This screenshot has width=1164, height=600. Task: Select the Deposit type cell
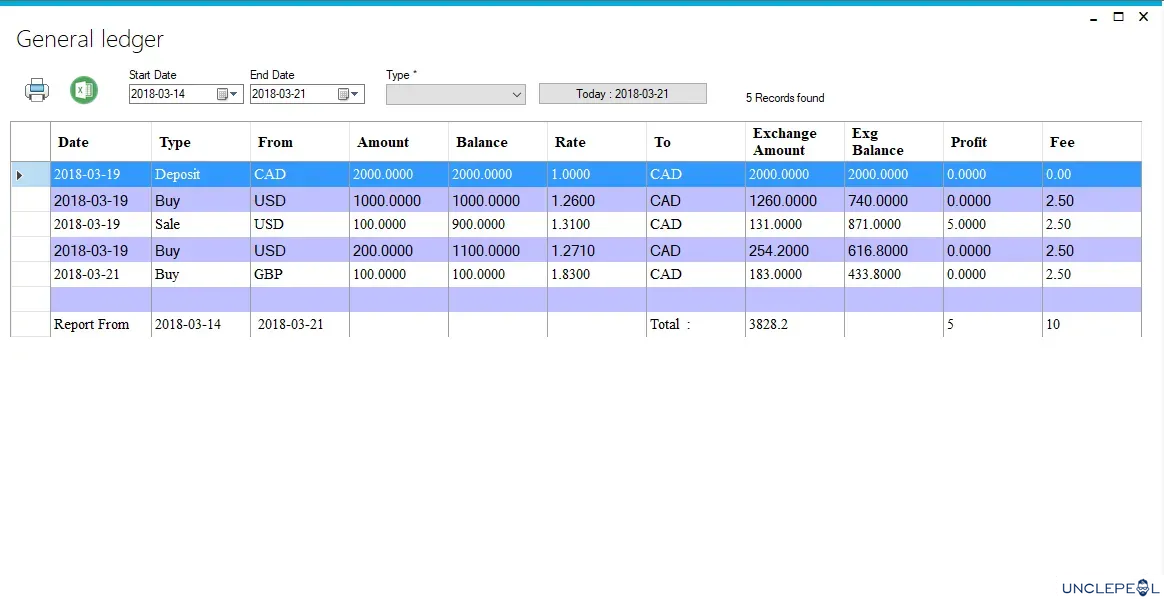pos(200,175)
